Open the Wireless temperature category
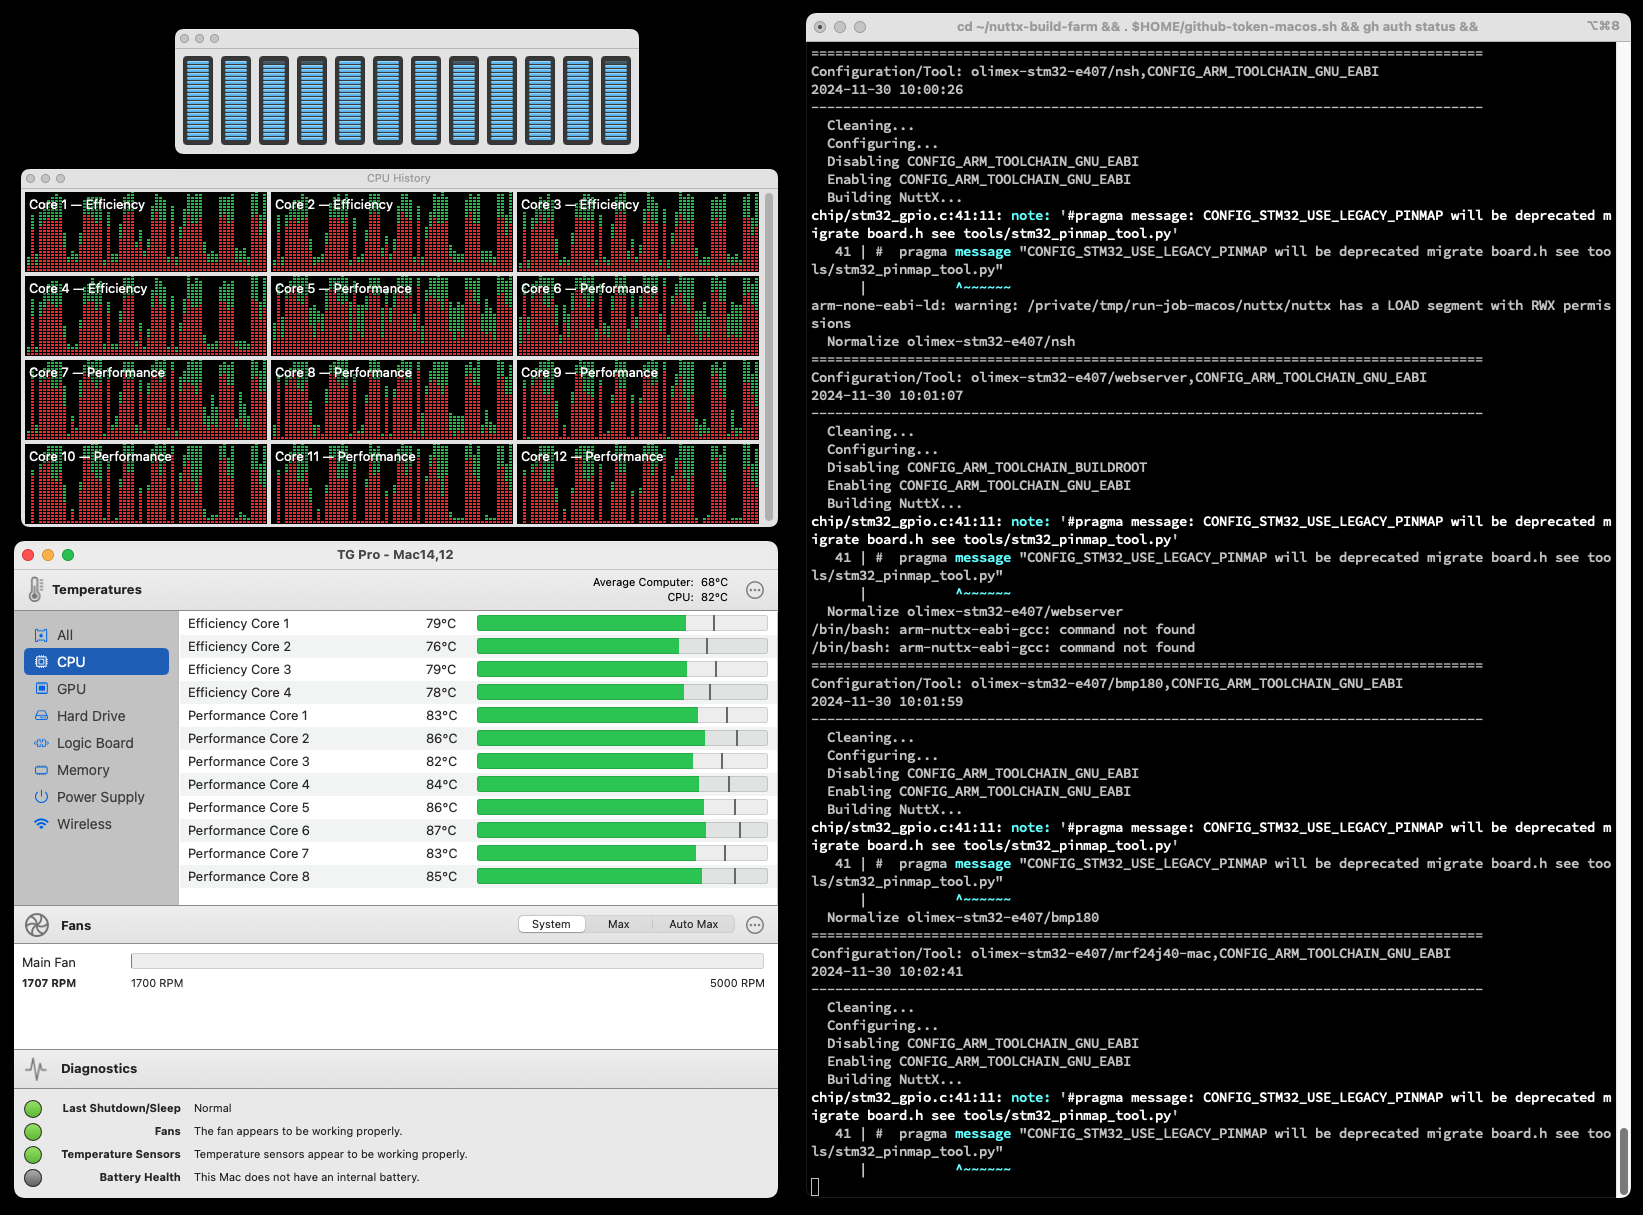Screen dimensions: 1643x1215 point(96,824)
